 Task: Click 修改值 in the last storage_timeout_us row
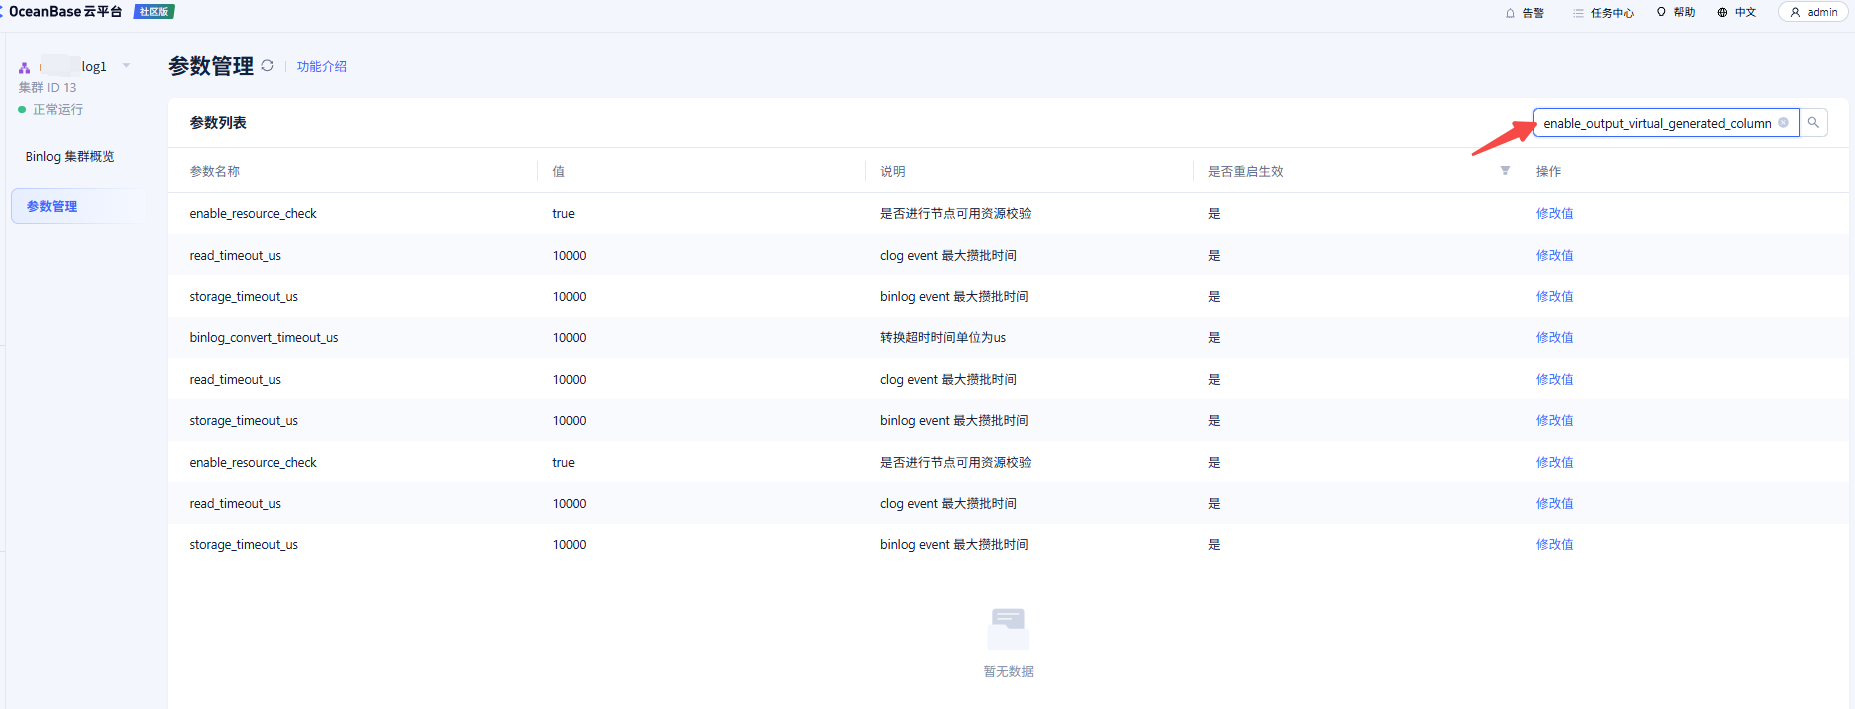[1554, 545]
